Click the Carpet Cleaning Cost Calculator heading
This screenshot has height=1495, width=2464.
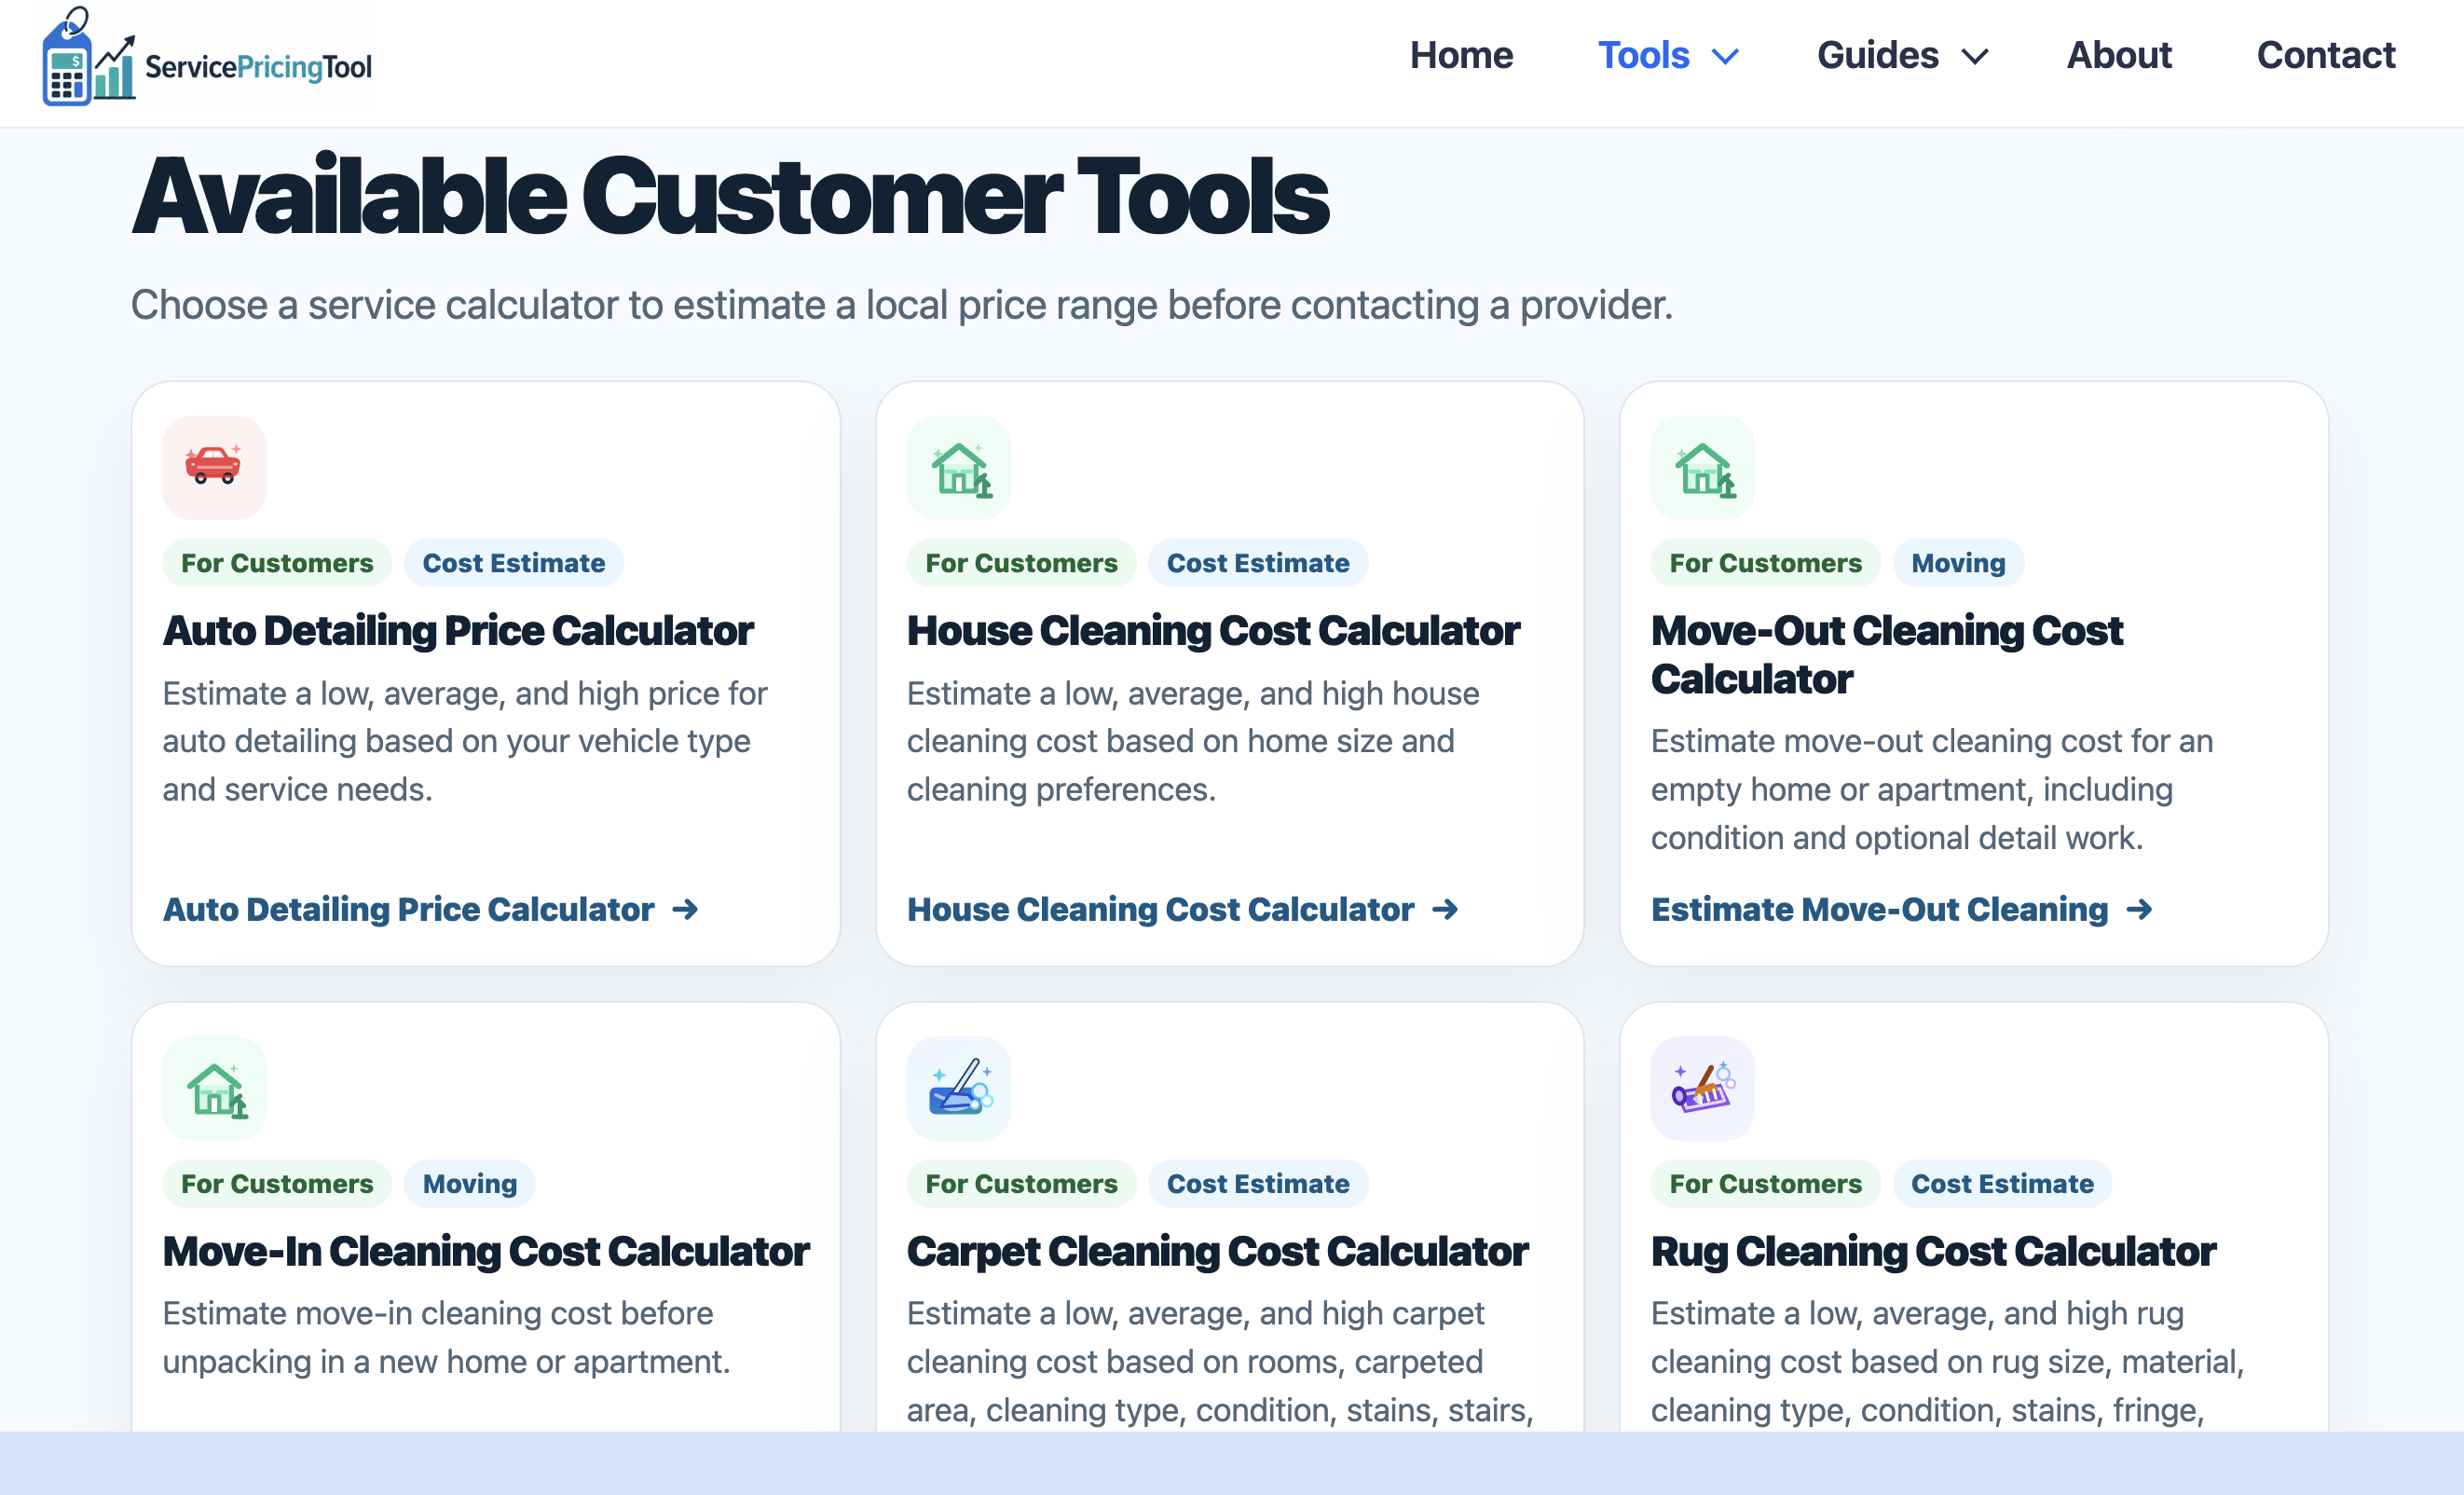(1217, 1252)
